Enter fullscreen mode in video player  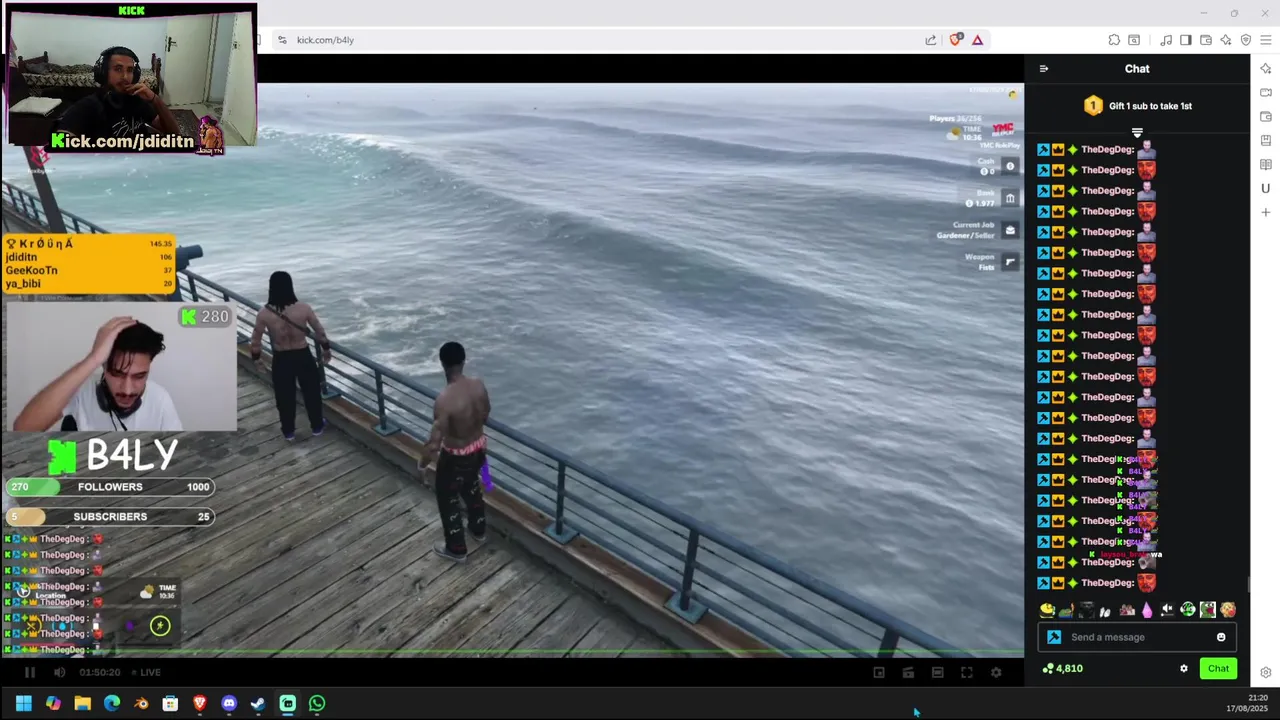tap(967, 673)
